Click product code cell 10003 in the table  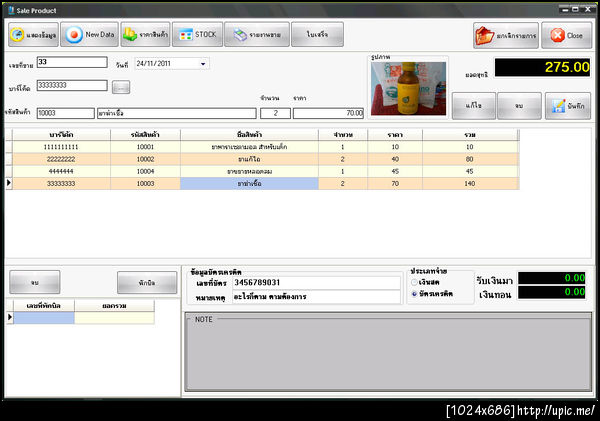145,184
